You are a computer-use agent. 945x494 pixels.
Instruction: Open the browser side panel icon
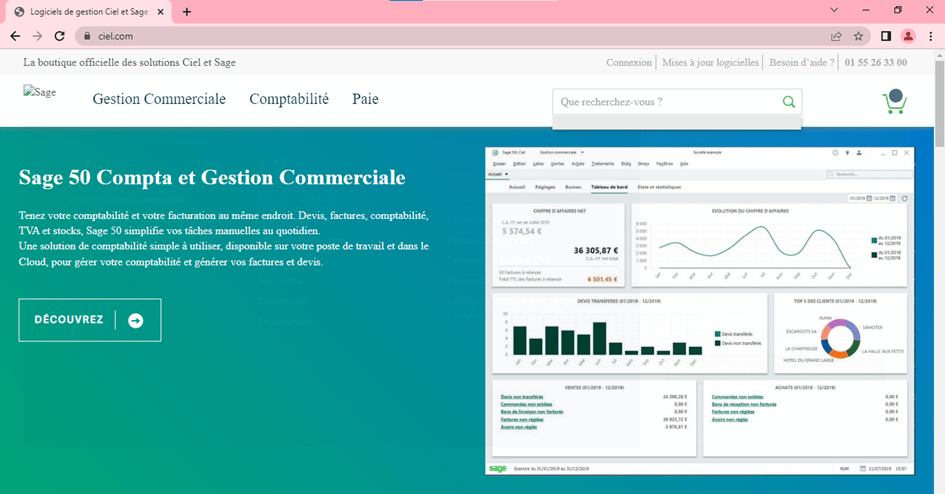886,36
